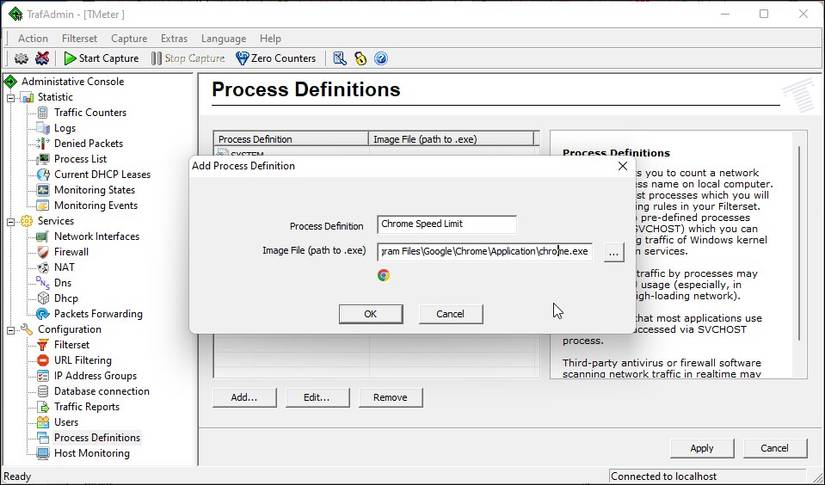Open the Capture menu

pyautogui.click(x=129, y=38)
